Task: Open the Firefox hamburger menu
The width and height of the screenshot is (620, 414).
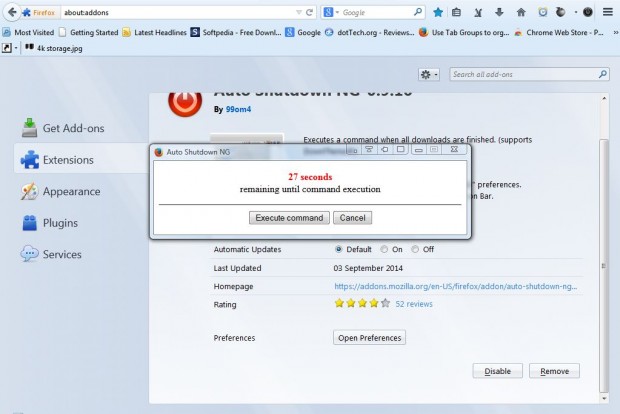Action: [x=608, y=12]
